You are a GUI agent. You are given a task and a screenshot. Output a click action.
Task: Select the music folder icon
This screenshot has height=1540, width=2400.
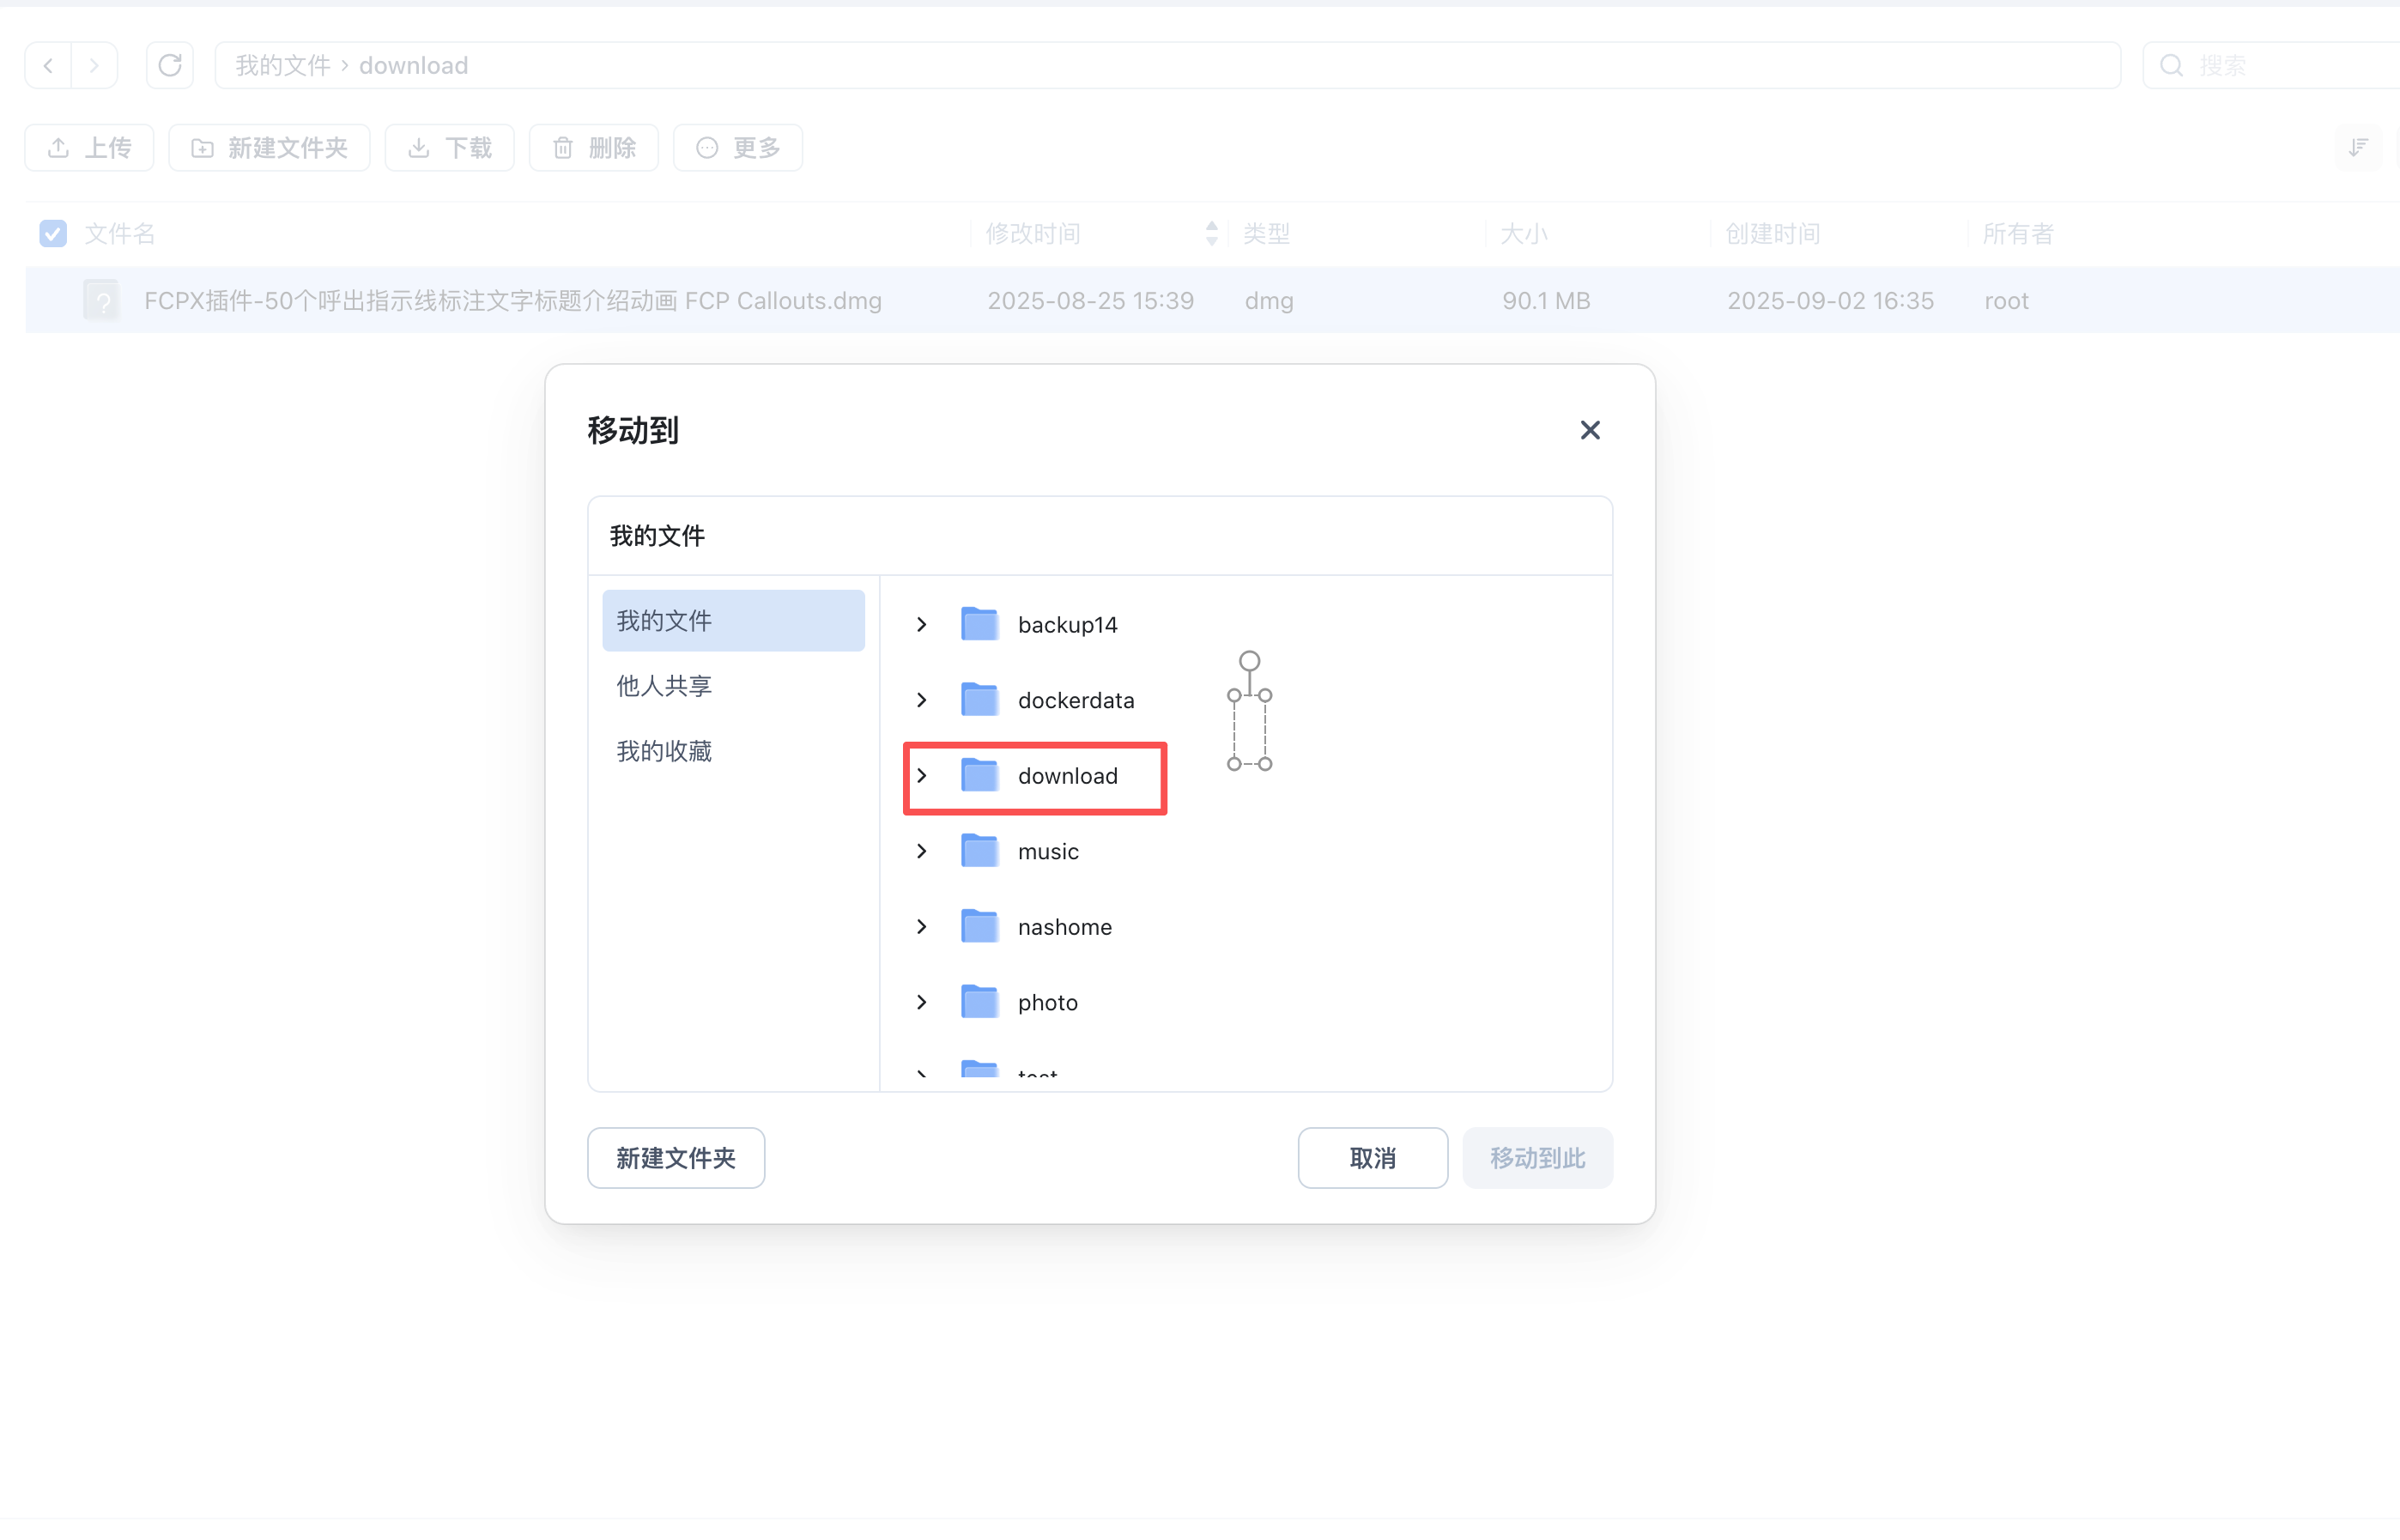(x=979, y=851)
